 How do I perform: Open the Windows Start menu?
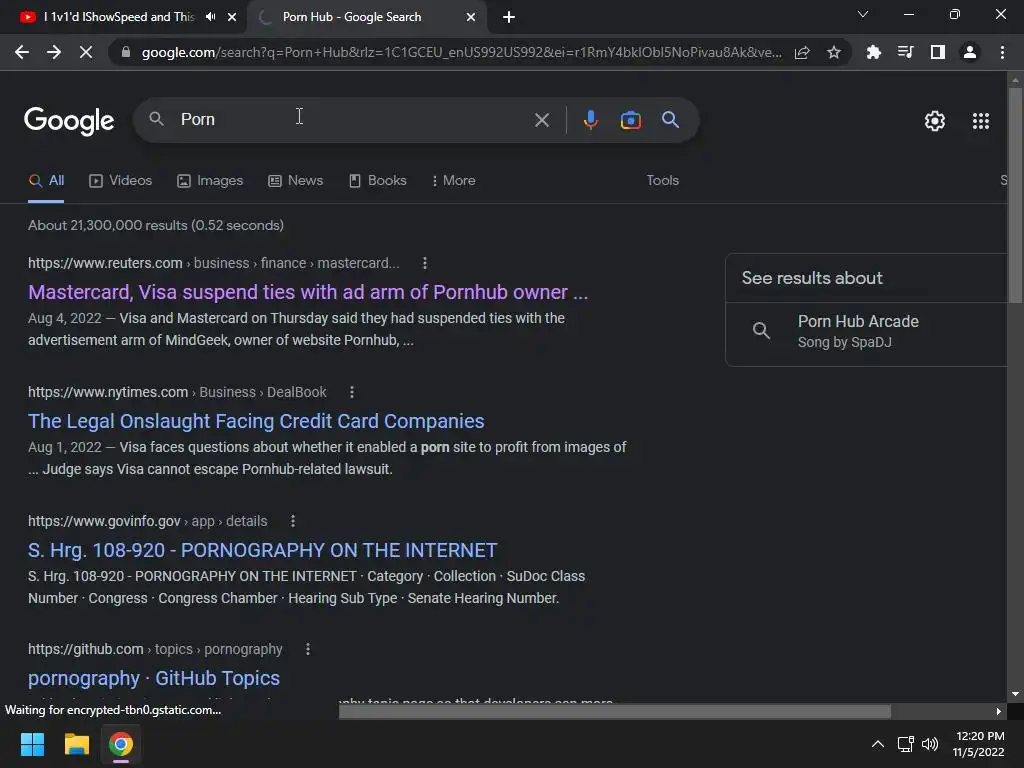32,744
